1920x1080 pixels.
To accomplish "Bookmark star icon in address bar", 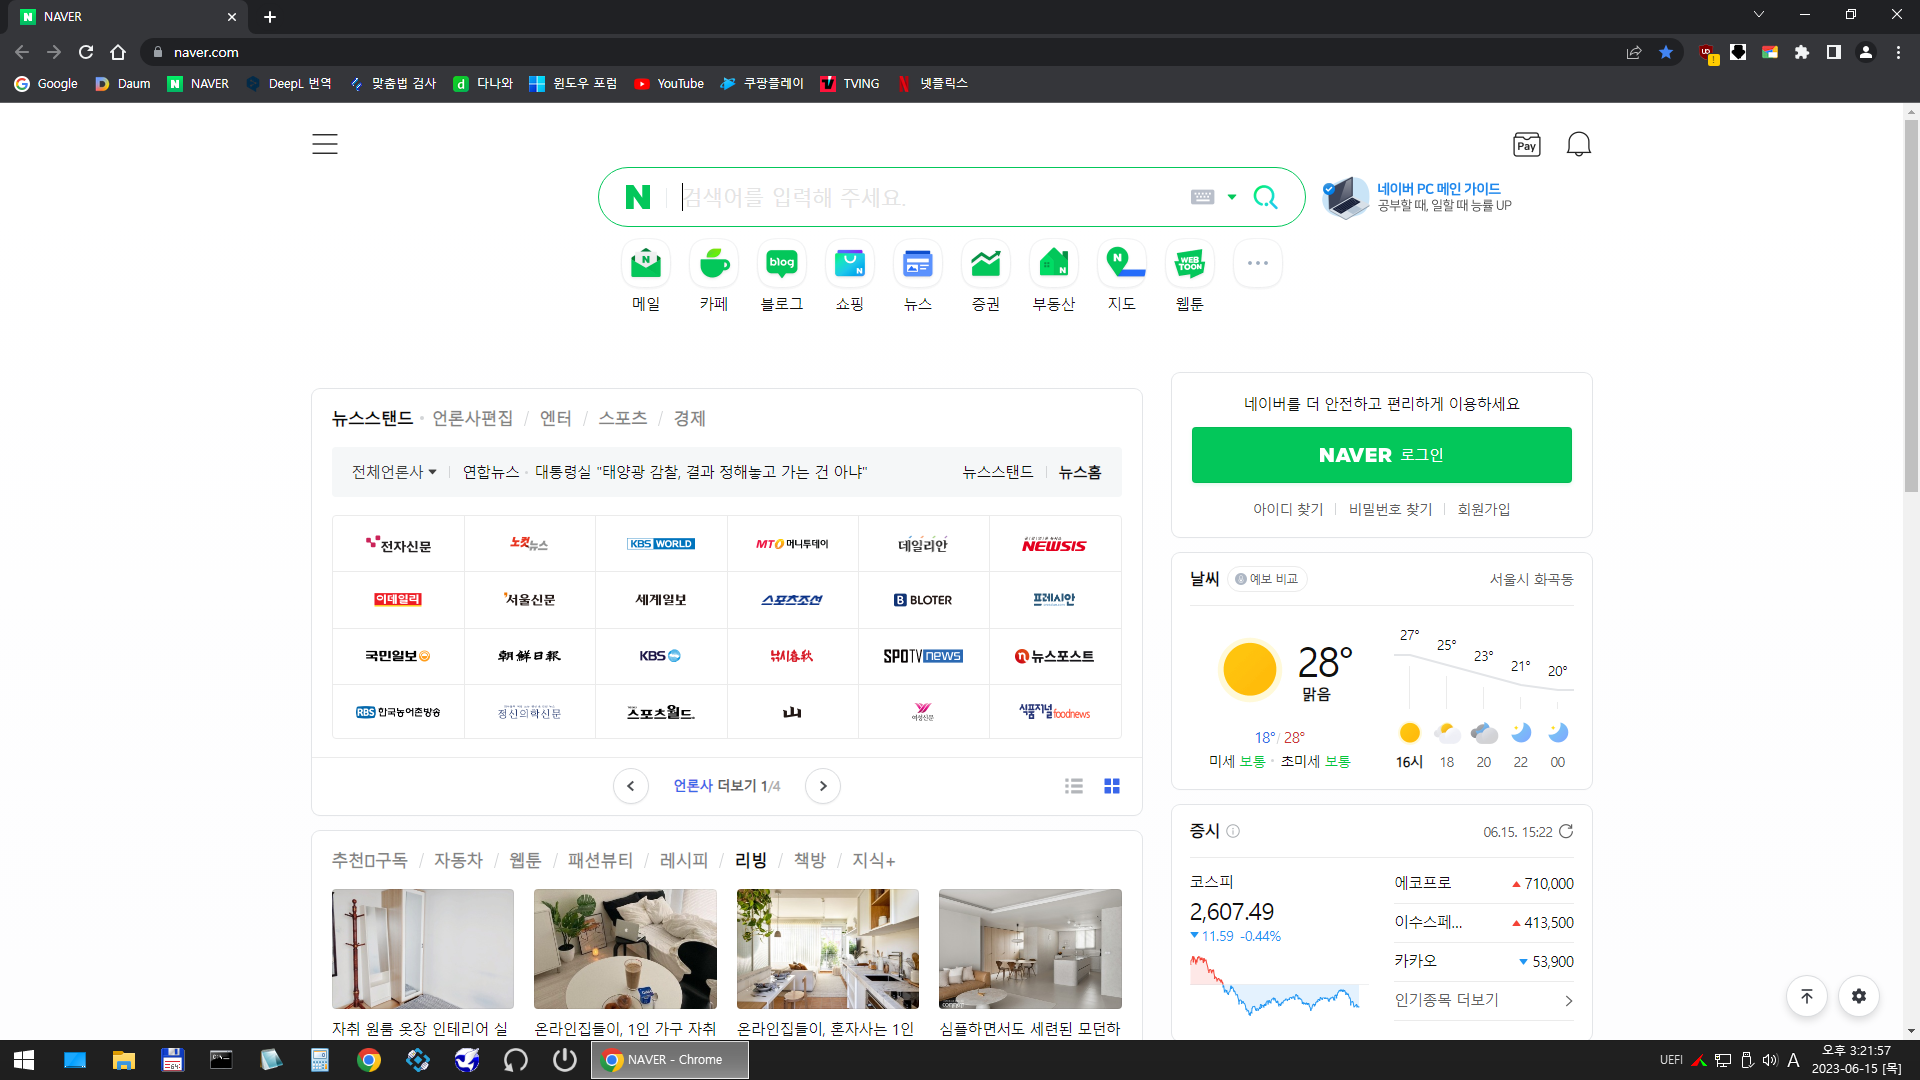I will click(x=1666, y=52).
